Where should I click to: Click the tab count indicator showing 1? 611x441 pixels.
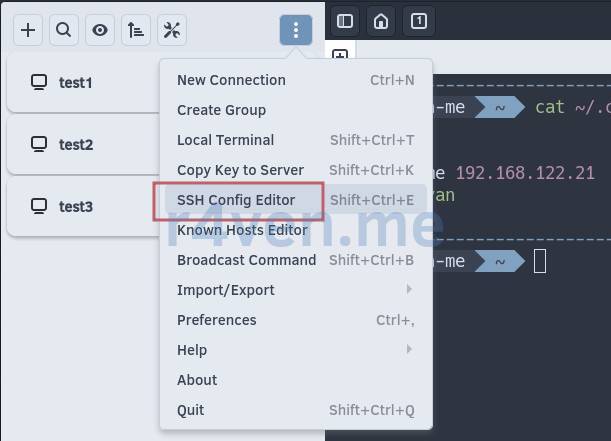tap(418, 21)
